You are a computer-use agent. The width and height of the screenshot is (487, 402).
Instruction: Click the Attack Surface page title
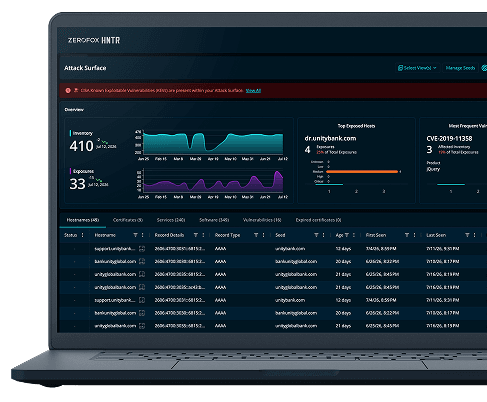(x=85, y=68)
